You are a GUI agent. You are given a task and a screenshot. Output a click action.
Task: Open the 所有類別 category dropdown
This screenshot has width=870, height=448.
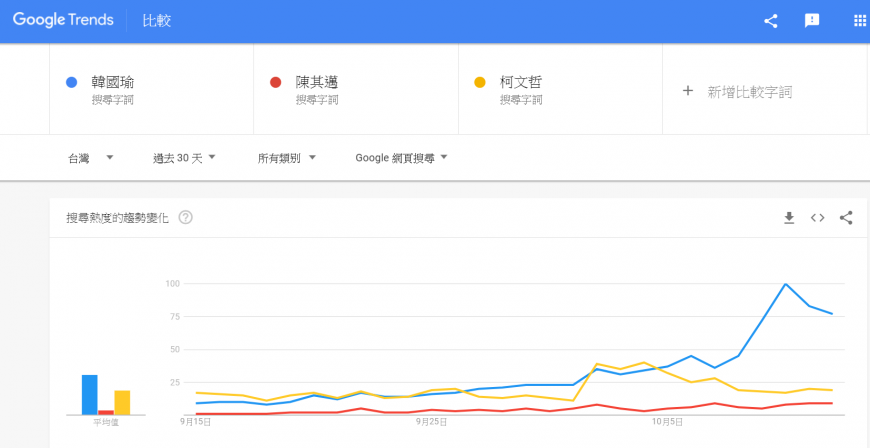(x=287, y=158)
